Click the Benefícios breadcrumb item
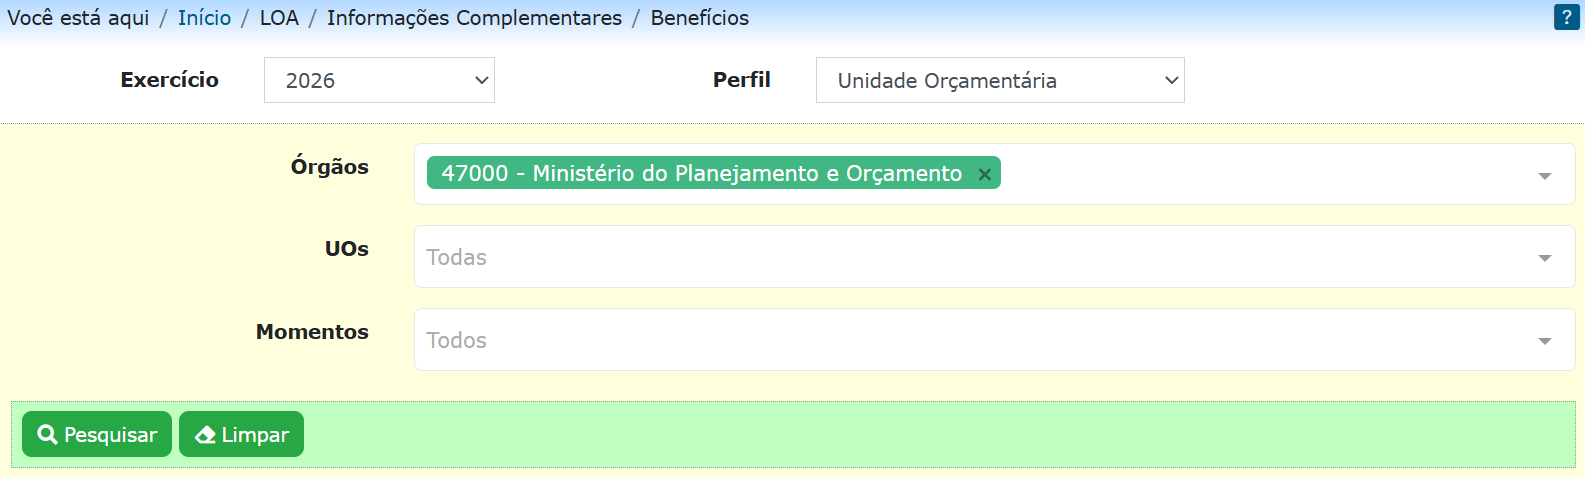The height and width of the screenshot is (478, 1585). click(700, 18)
